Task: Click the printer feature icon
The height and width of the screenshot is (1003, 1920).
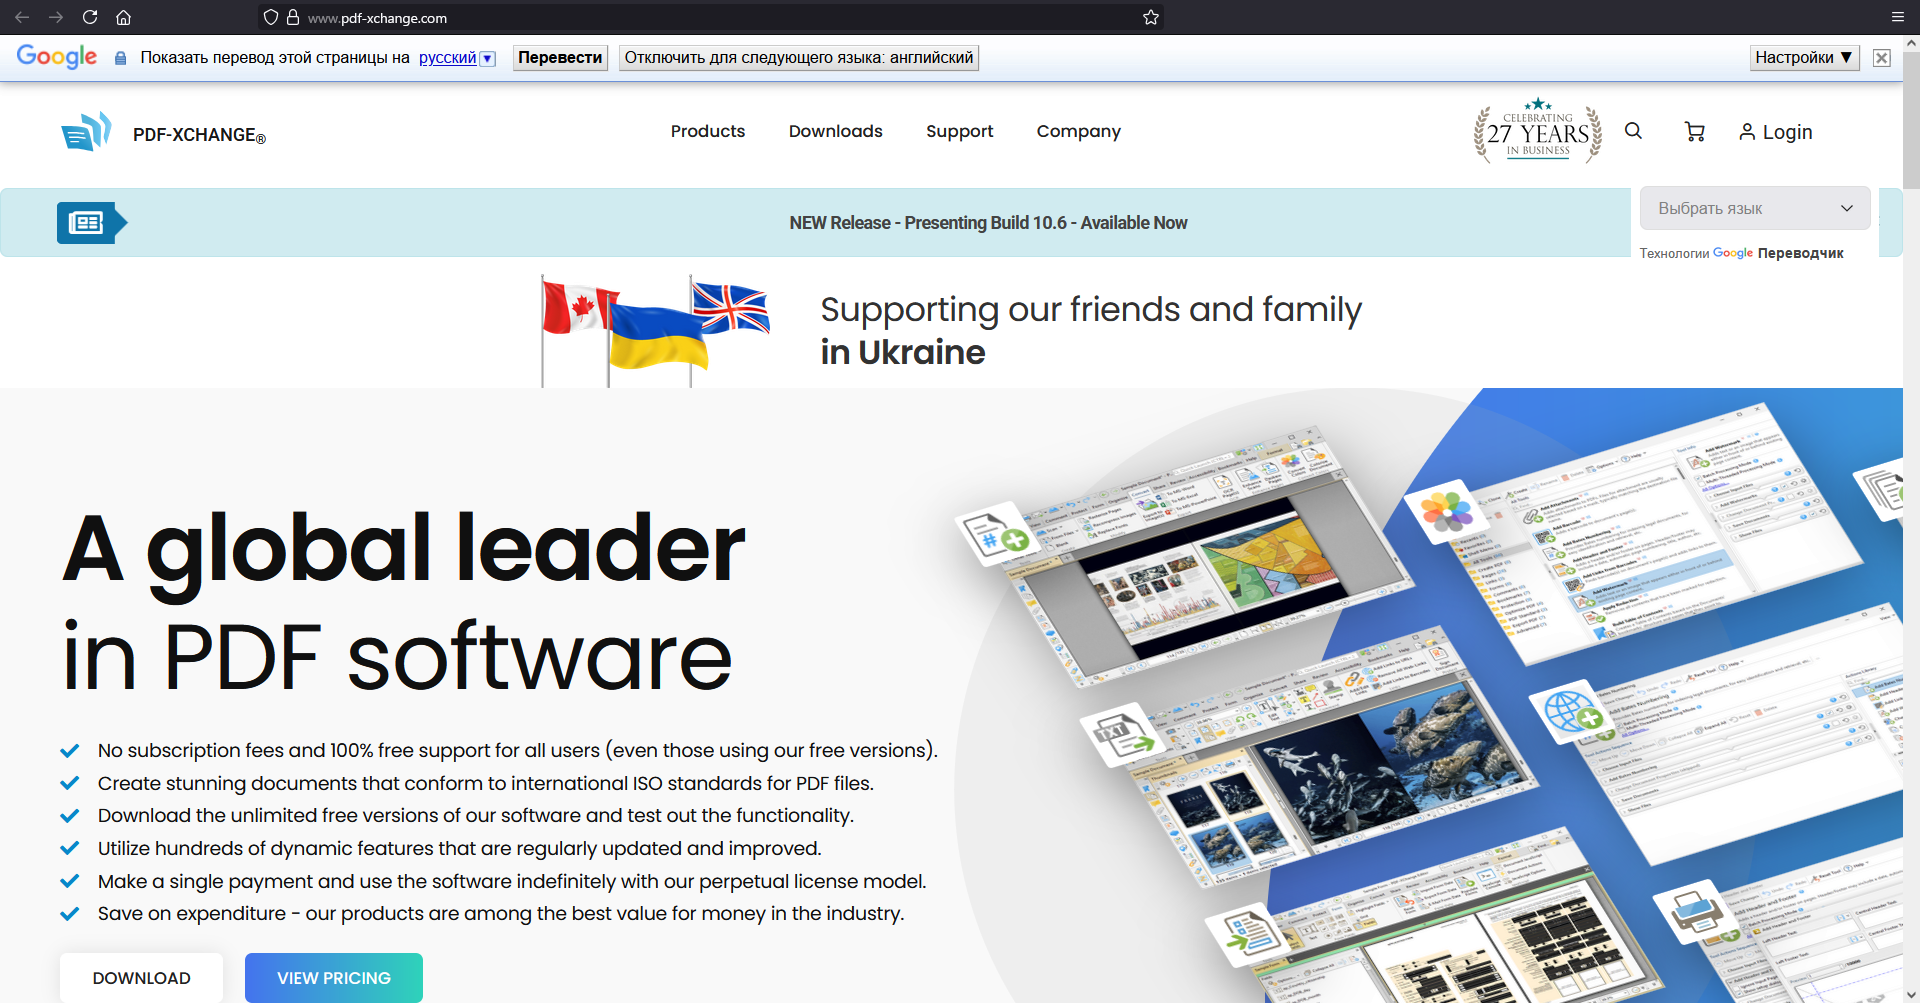Action: pyautogui.click(x=1699, y=914)
